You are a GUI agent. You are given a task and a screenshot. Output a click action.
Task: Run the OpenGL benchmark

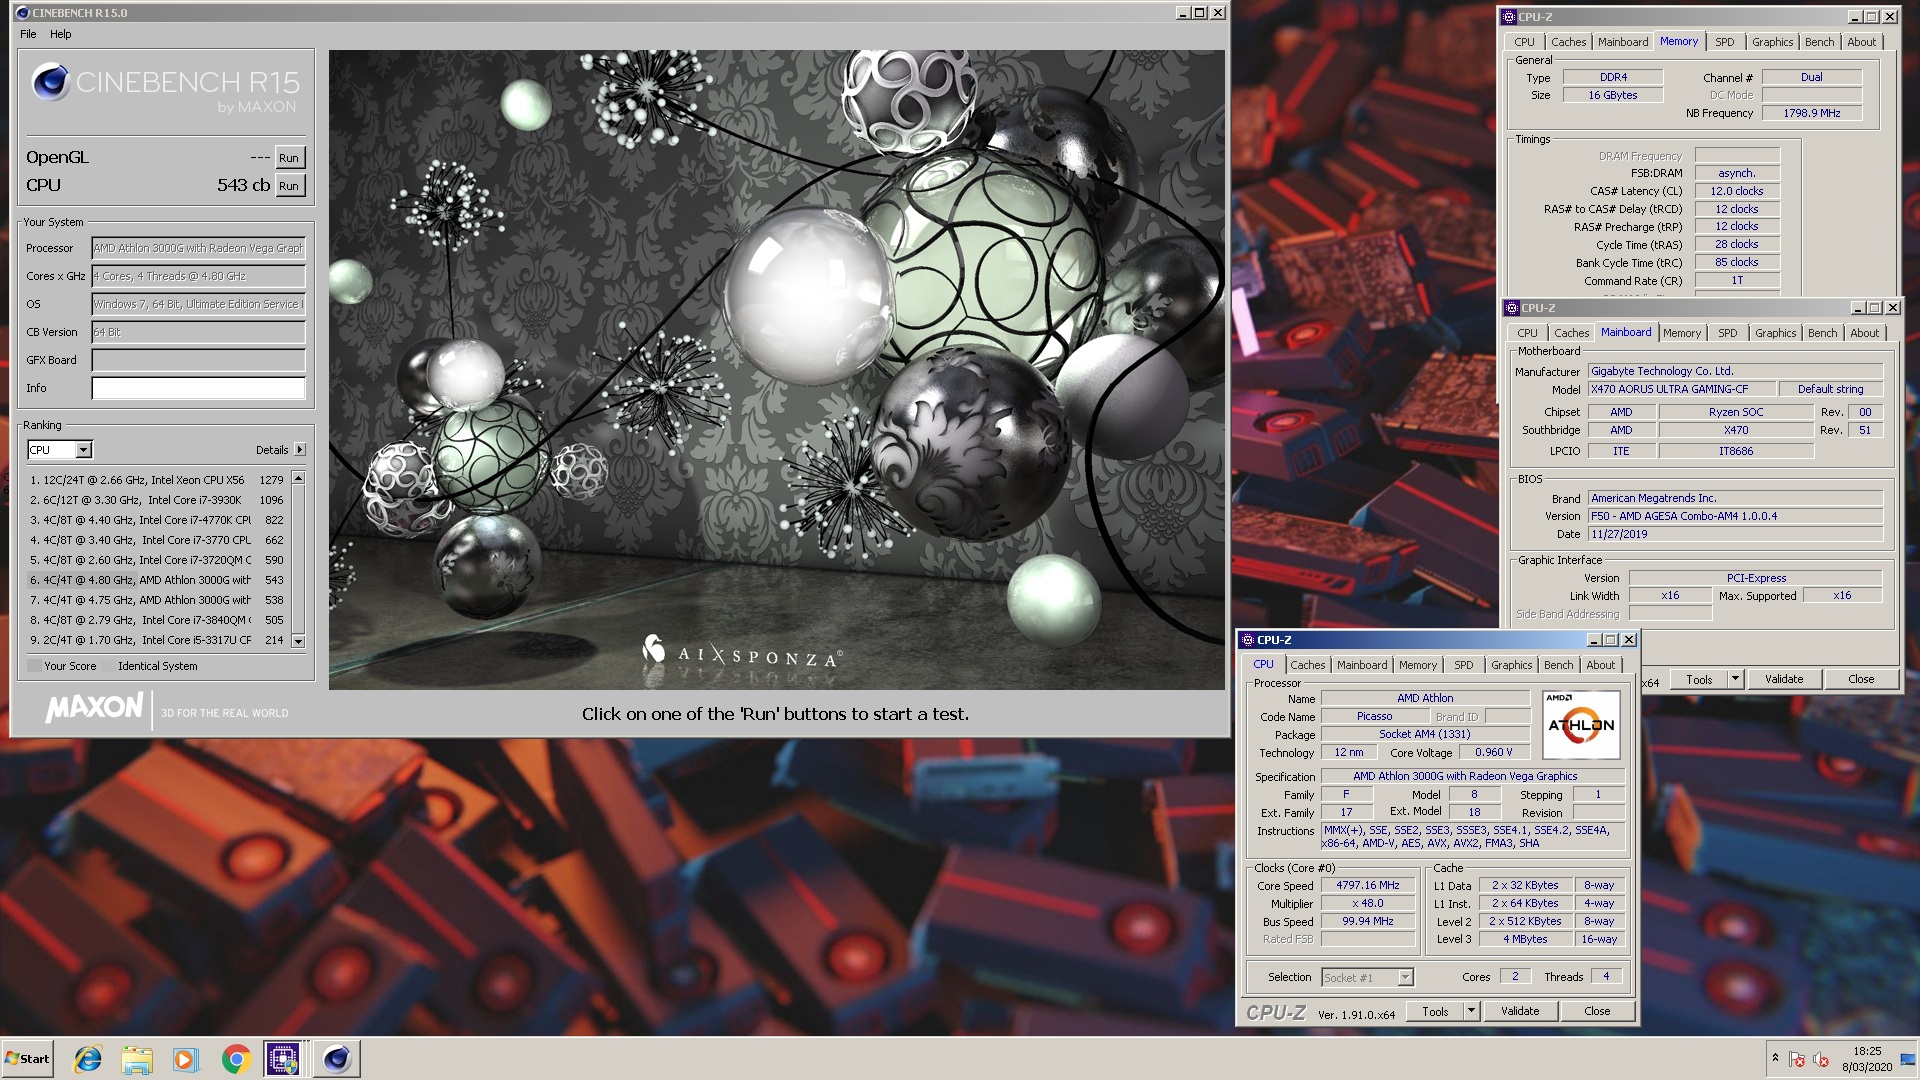289,158
